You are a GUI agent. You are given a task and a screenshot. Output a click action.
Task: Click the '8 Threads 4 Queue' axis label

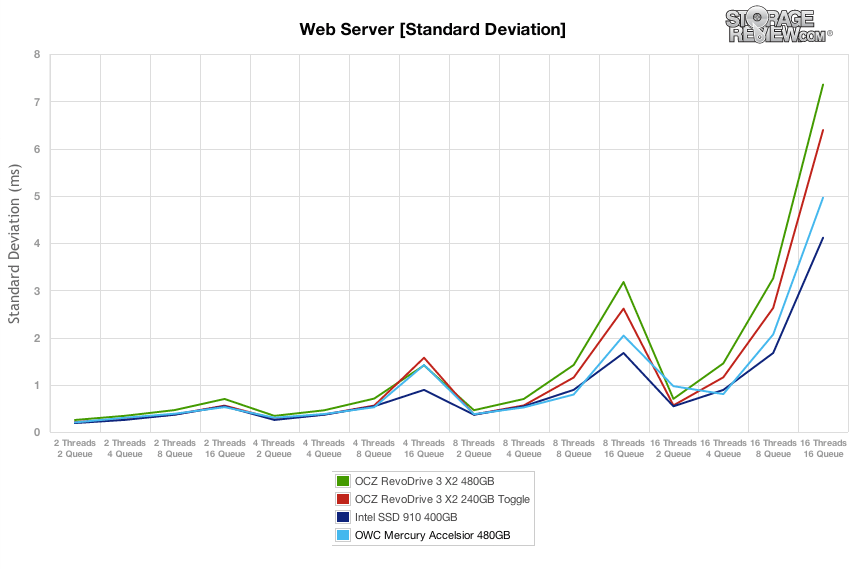coord(524,449)
